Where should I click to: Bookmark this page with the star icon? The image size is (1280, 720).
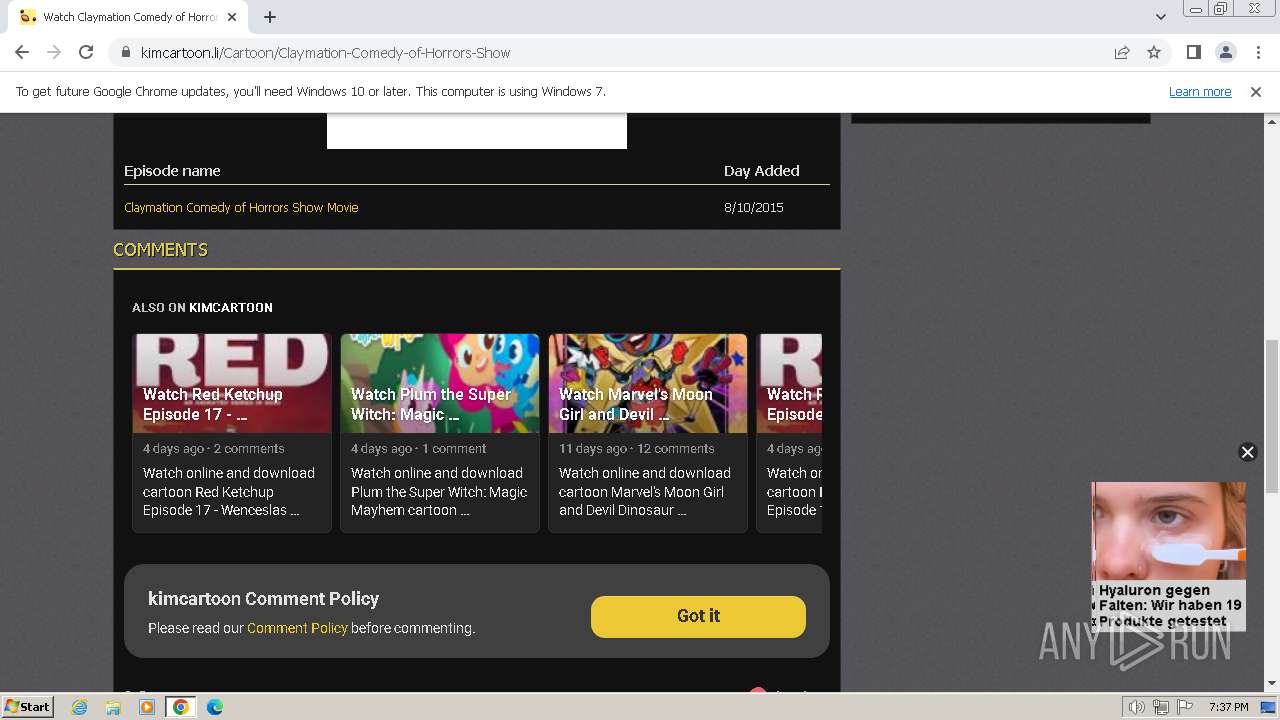click(x=1154, y=52)
